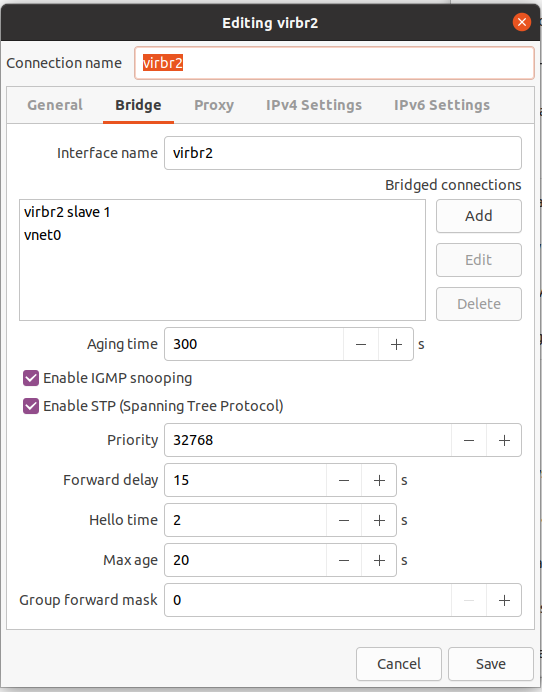Screen dimensions: 542x692
Task: Click the Interface name input field
Action: click(343, 153)
